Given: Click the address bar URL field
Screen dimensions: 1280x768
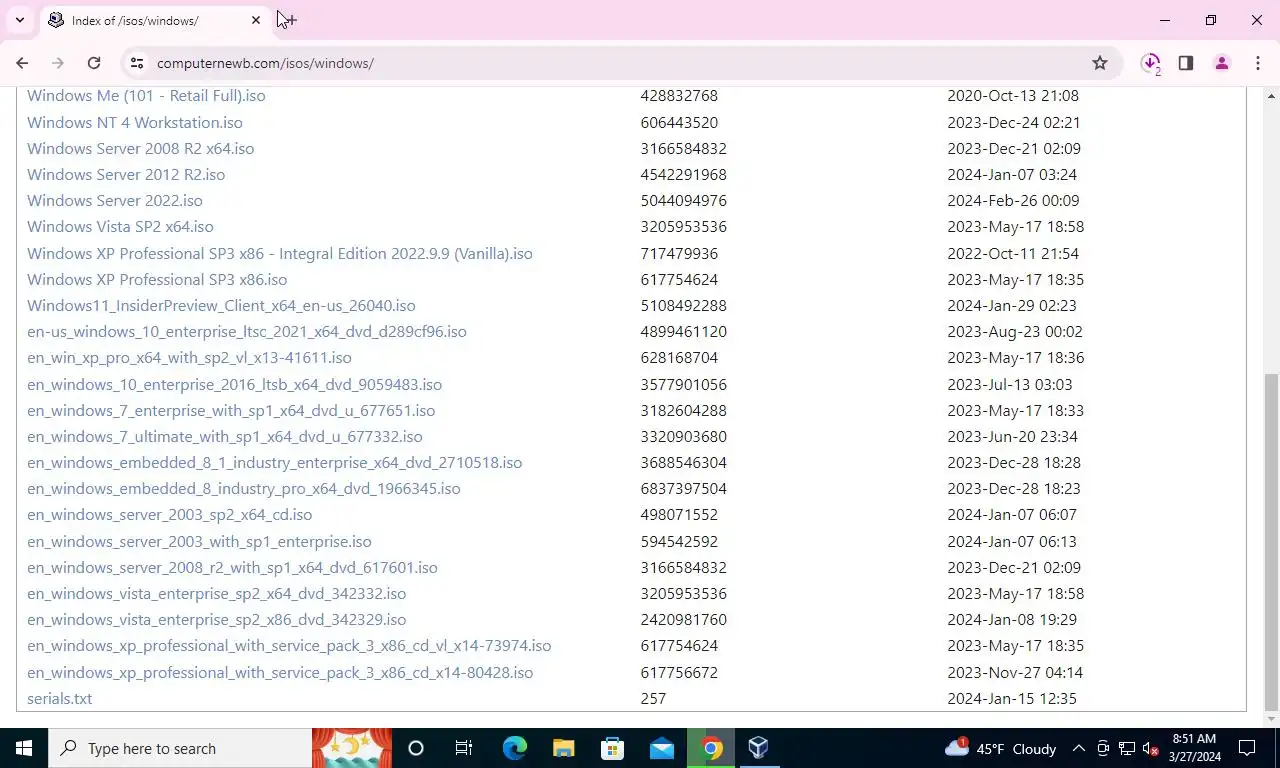Looking at the screenshot, I should [x=619, y=63].
